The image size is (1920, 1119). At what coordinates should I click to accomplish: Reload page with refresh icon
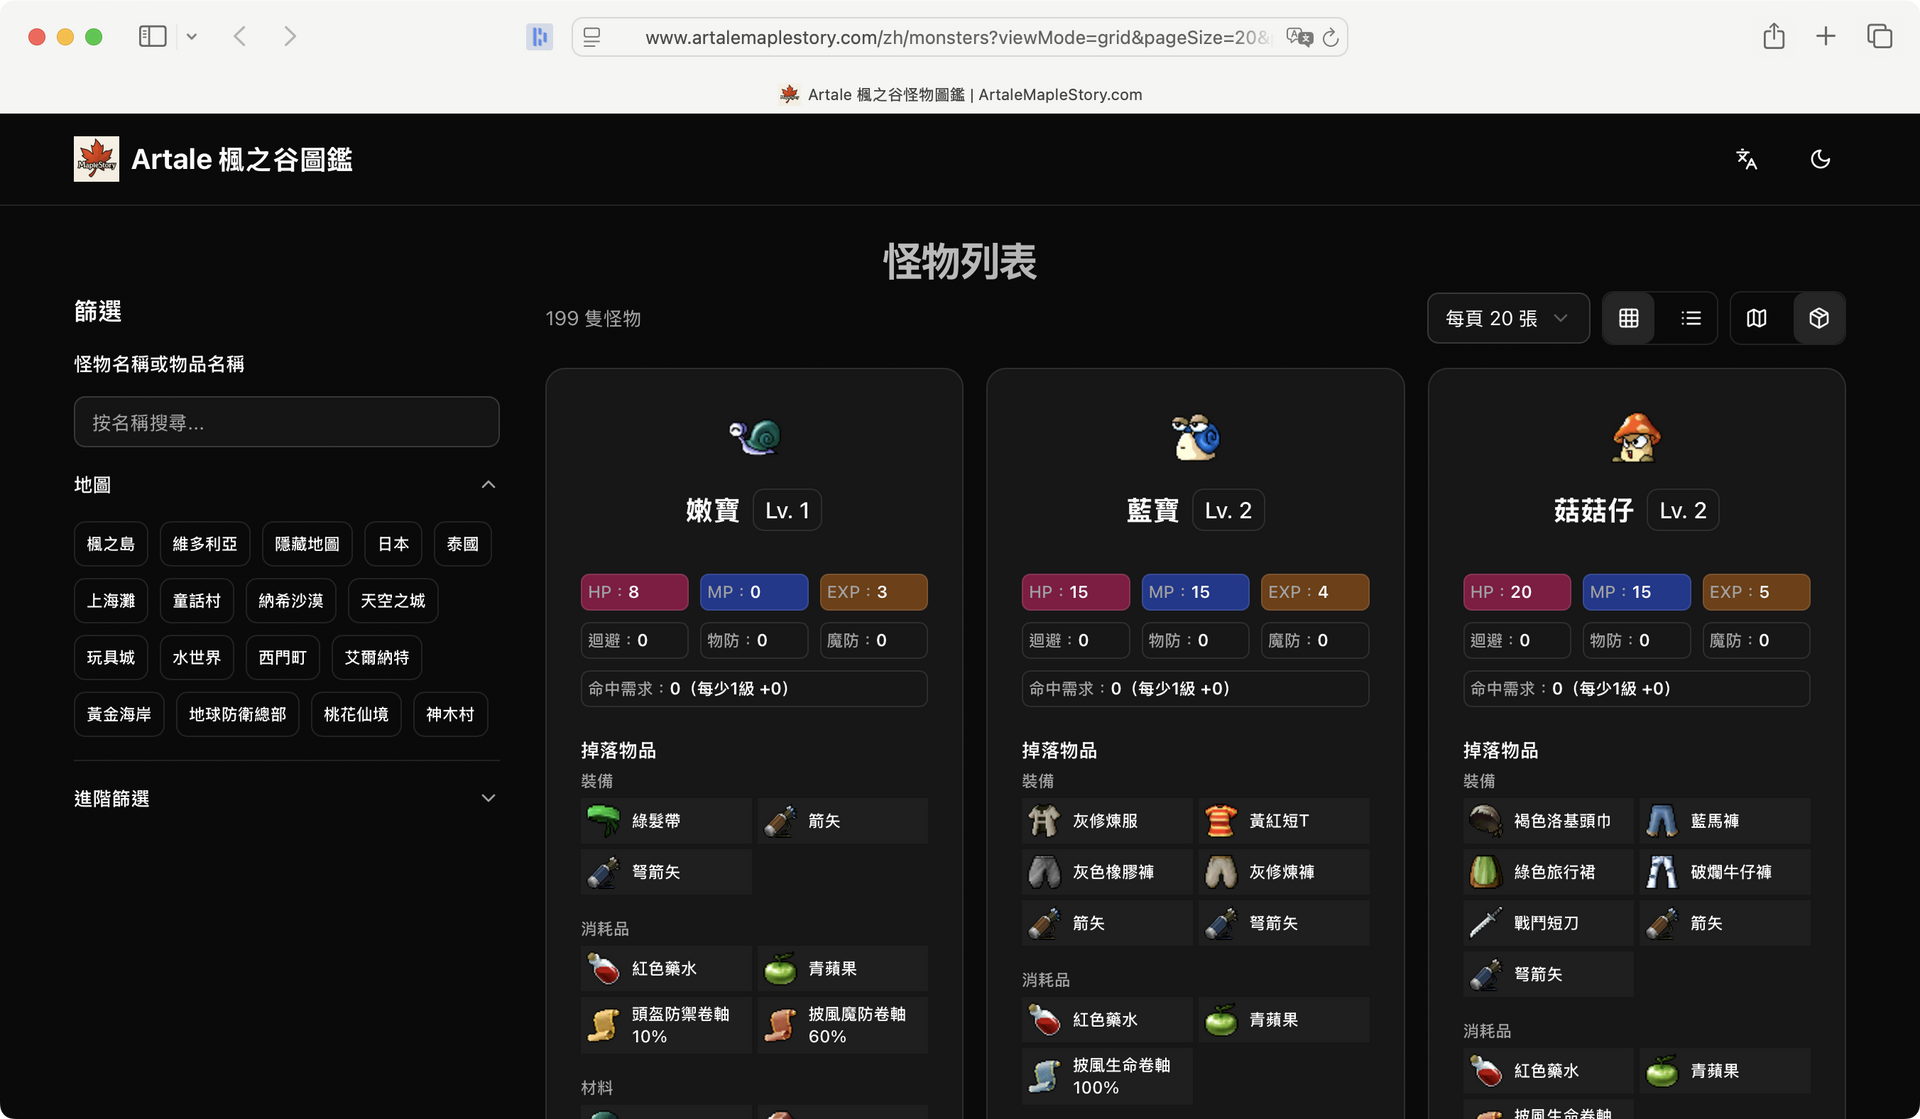[x=1330, y=38]
